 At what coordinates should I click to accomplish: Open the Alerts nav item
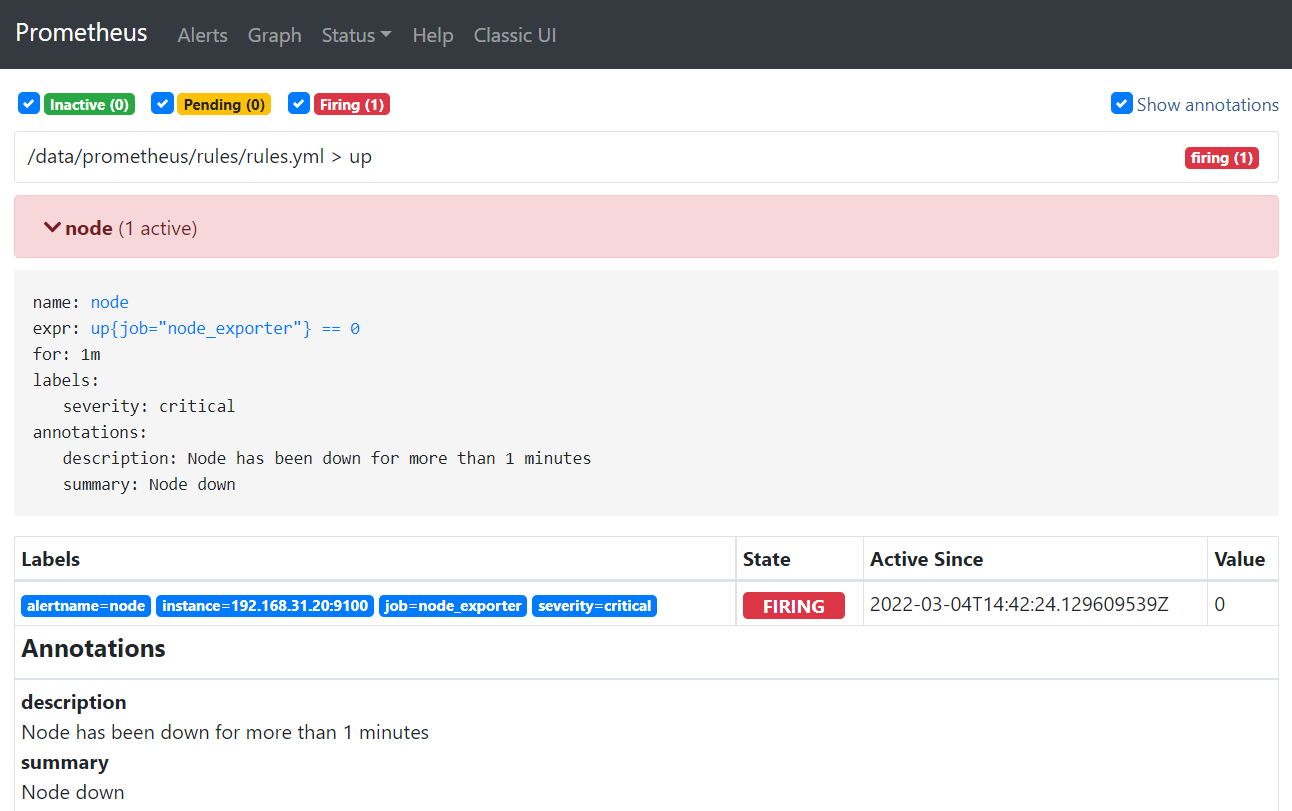coord(203,35)
